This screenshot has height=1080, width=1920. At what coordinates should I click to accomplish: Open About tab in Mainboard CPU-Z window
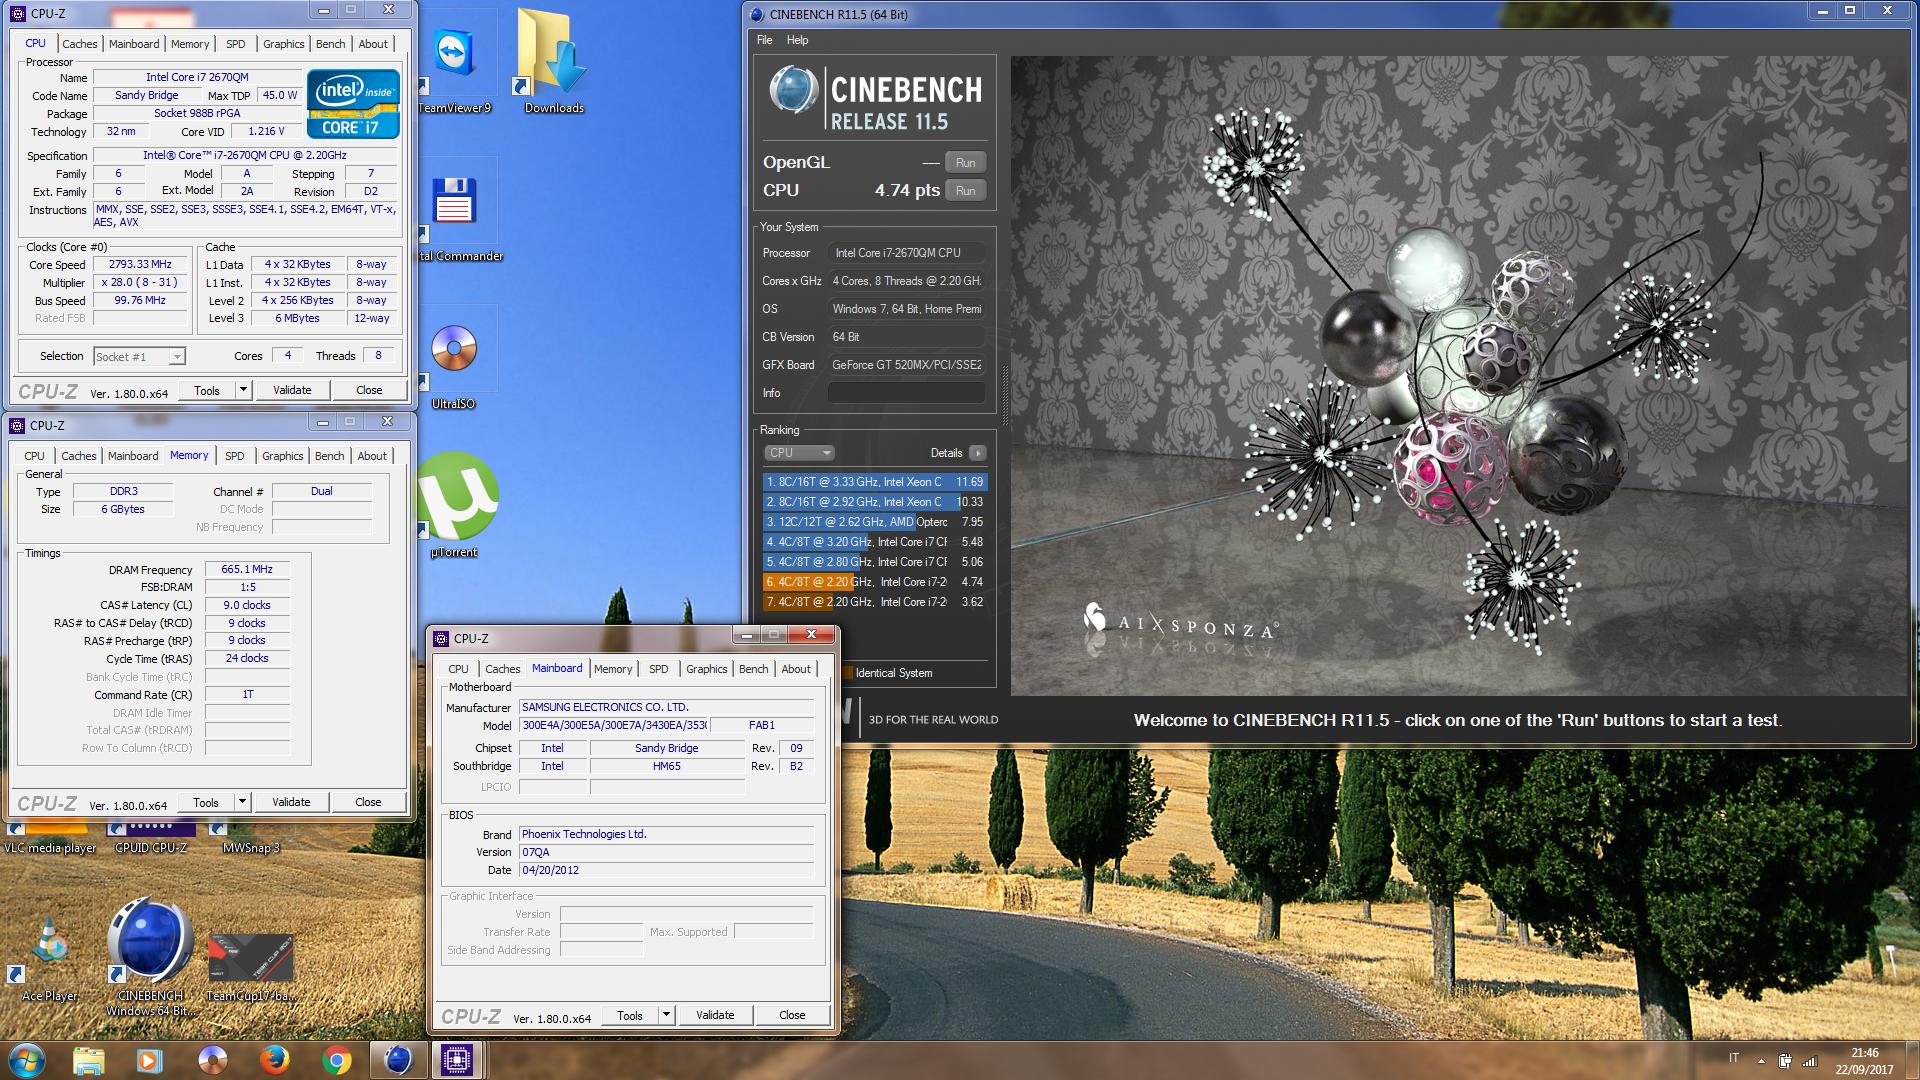coord(796,669)
